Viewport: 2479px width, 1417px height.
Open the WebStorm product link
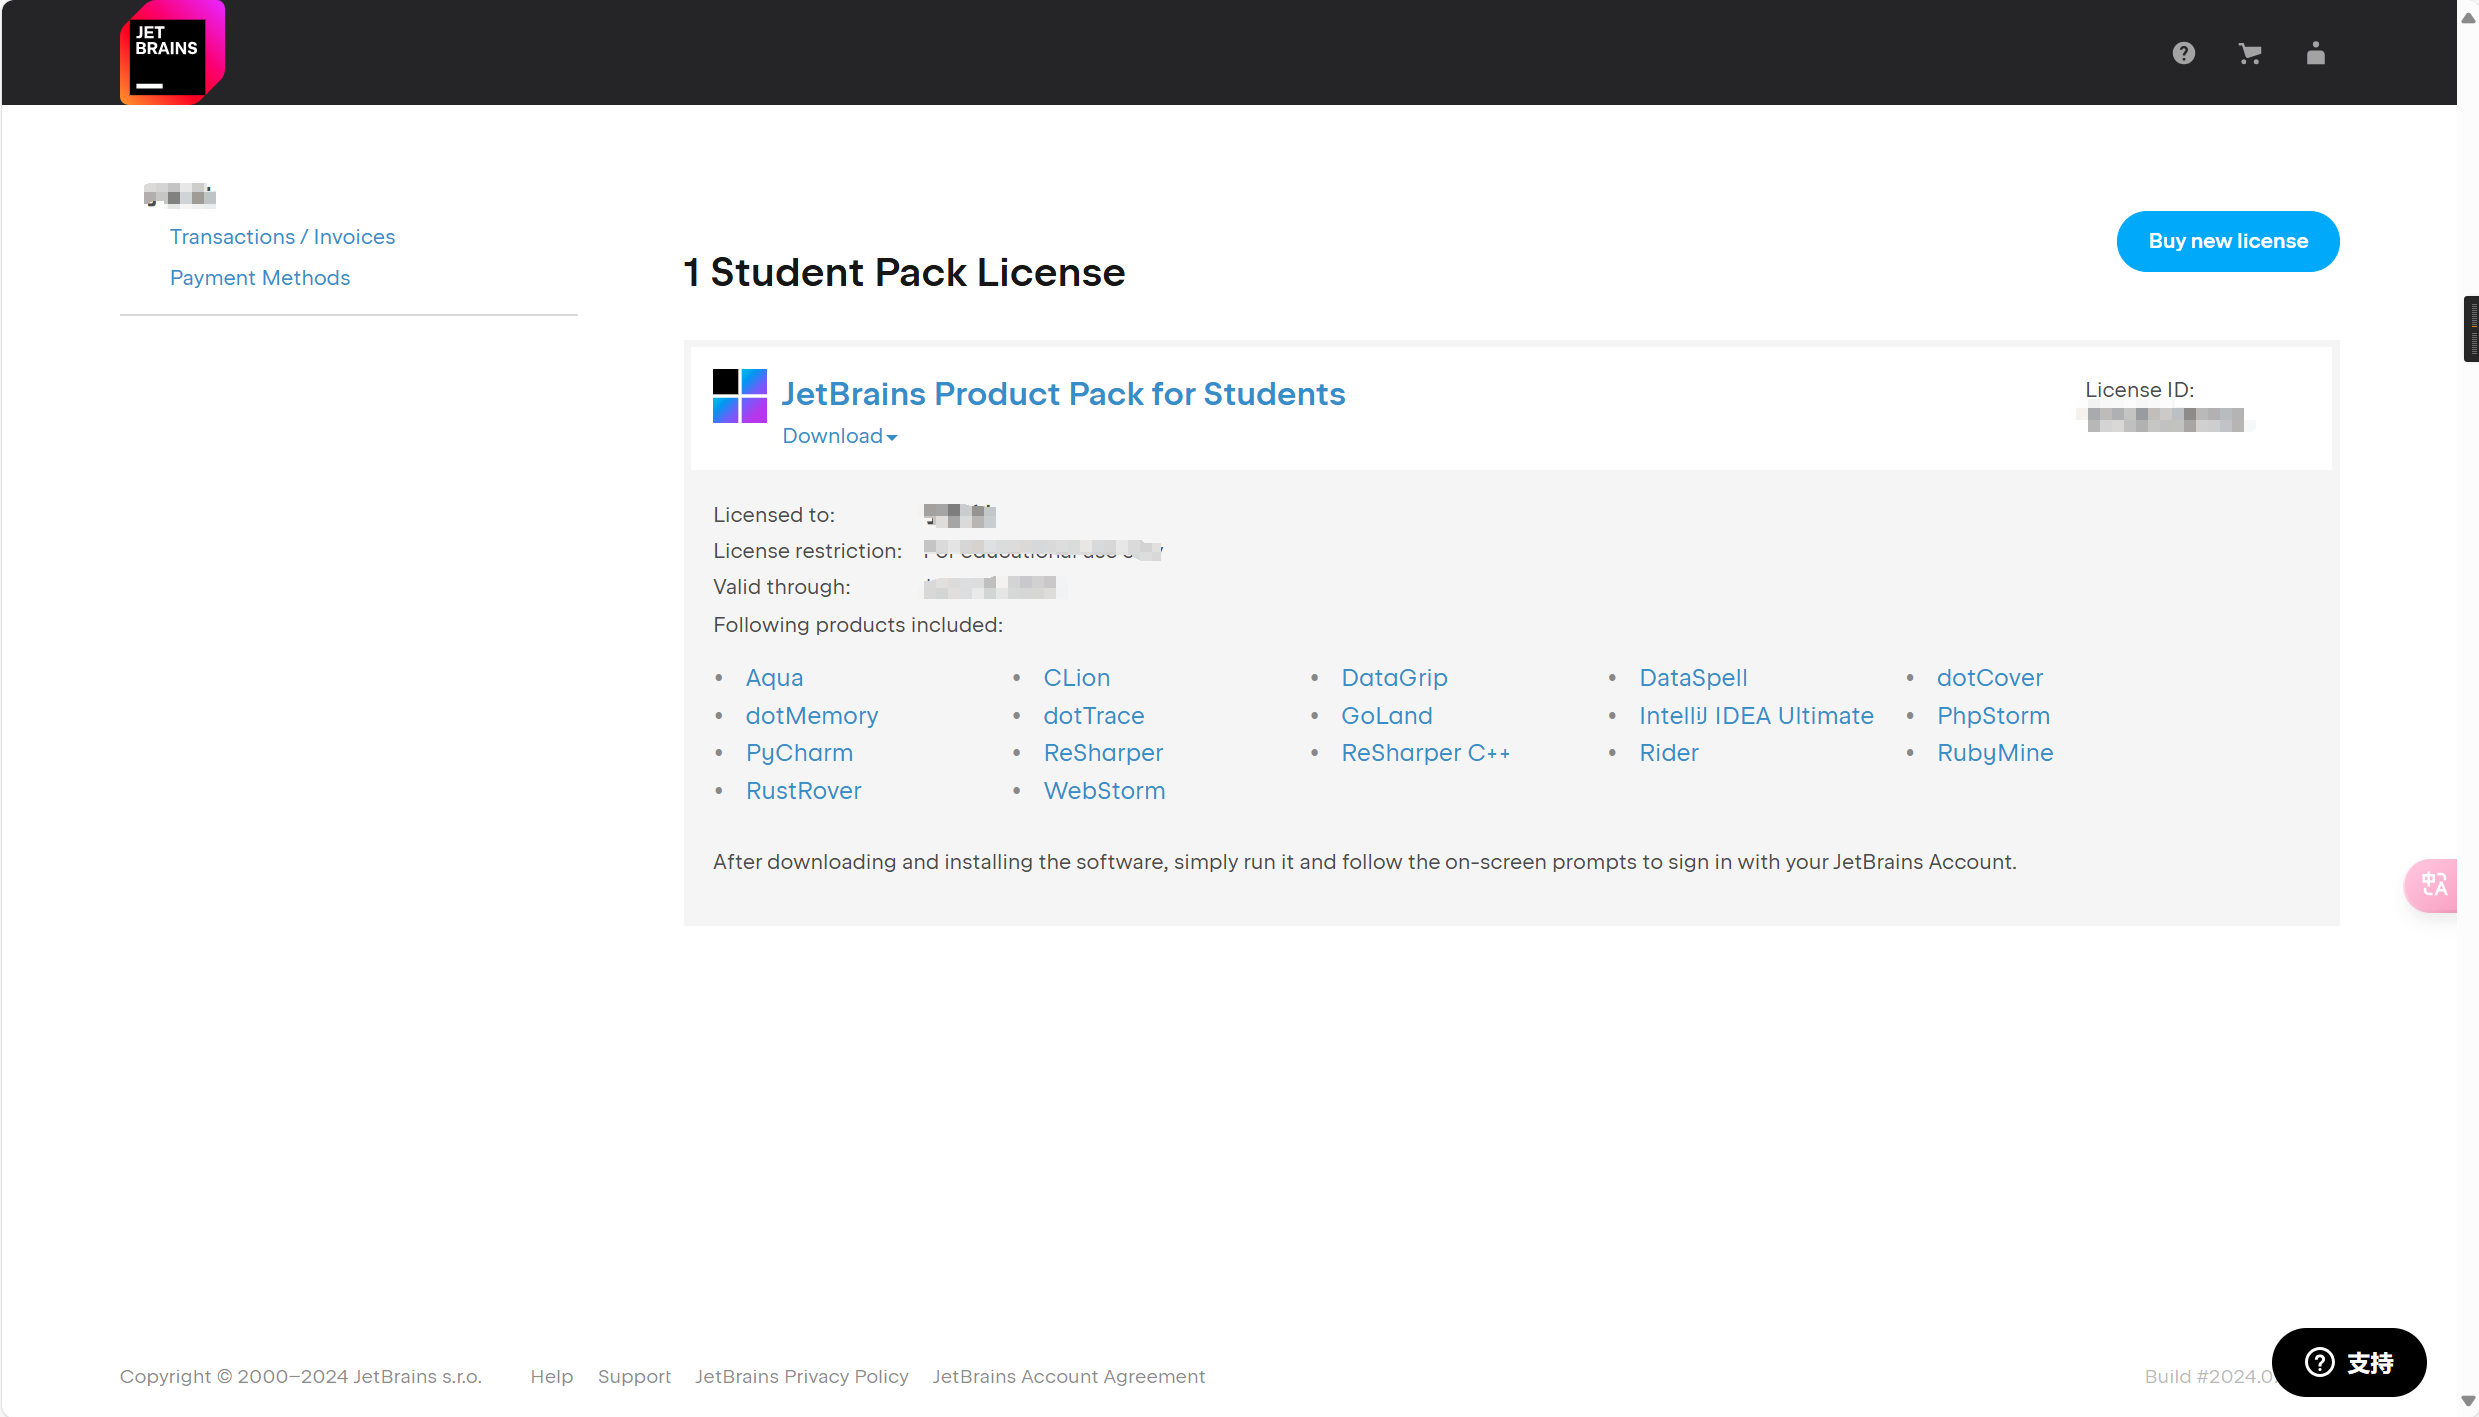click(1104, 791)
